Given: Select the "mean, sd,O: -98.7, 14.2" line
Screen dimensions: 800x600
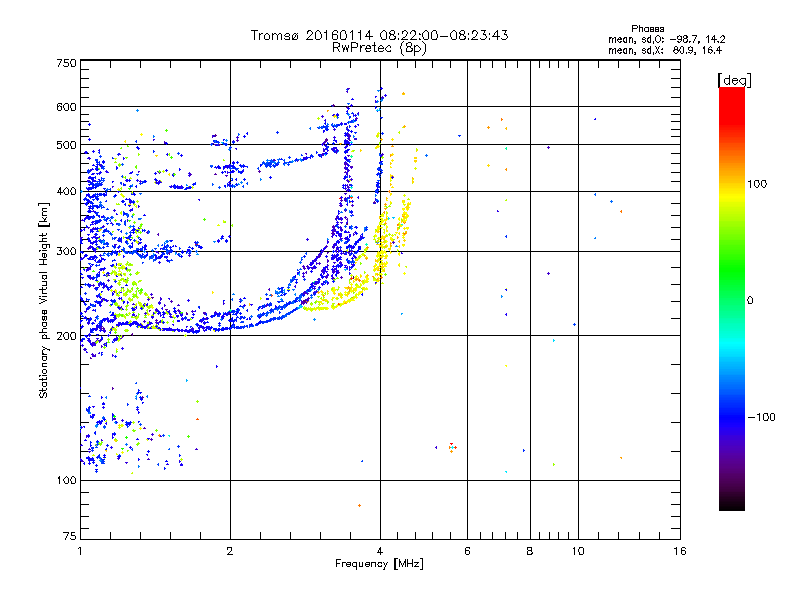Looking at the screenshot, I should [666, 39].
